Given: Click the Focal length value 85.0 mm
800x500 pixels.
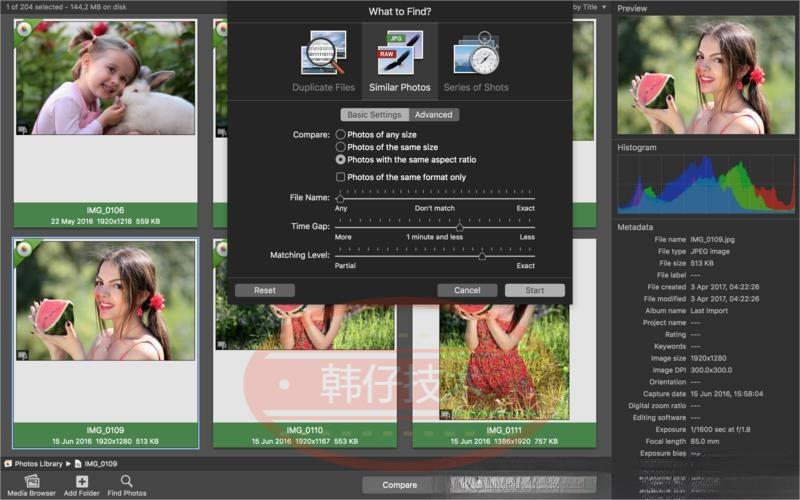Looking at the screenshot, I should [705, 441].
